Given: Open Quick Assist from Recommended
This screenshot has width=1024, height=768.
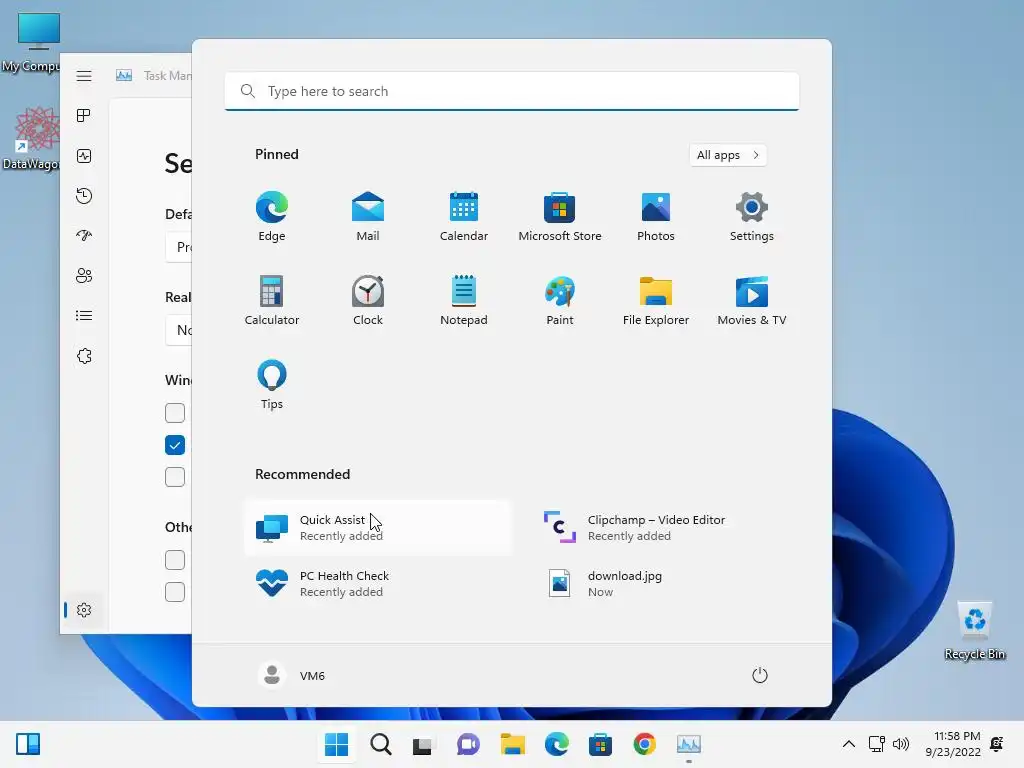Looking at the screenshot, I should point(378,528).
